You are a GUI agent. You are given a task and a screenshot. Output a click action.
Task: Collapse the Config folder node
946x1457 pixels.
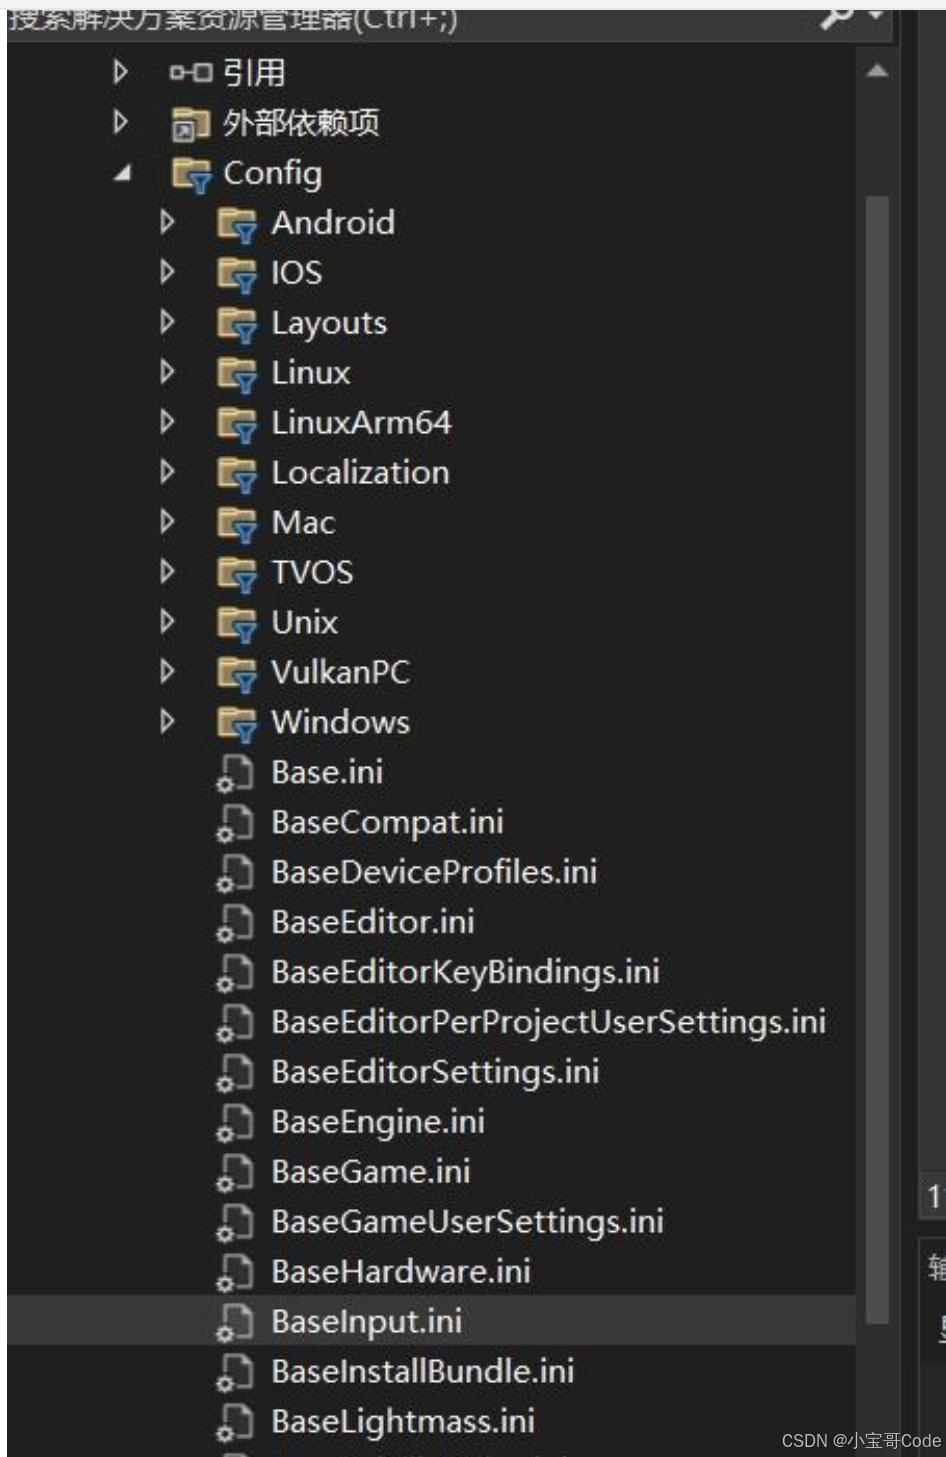[120, 172]
